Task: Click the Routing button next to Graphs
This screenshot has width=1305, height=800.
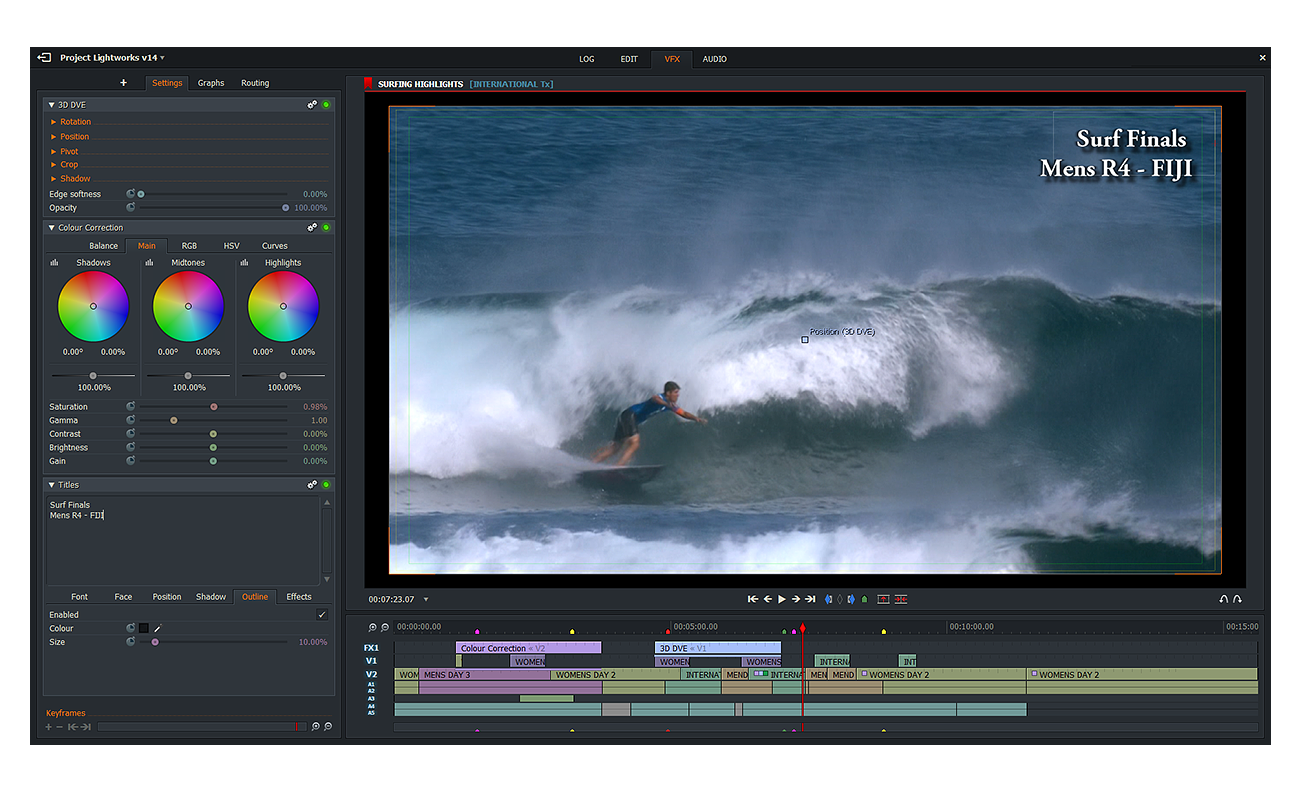Action: [254, 83]
